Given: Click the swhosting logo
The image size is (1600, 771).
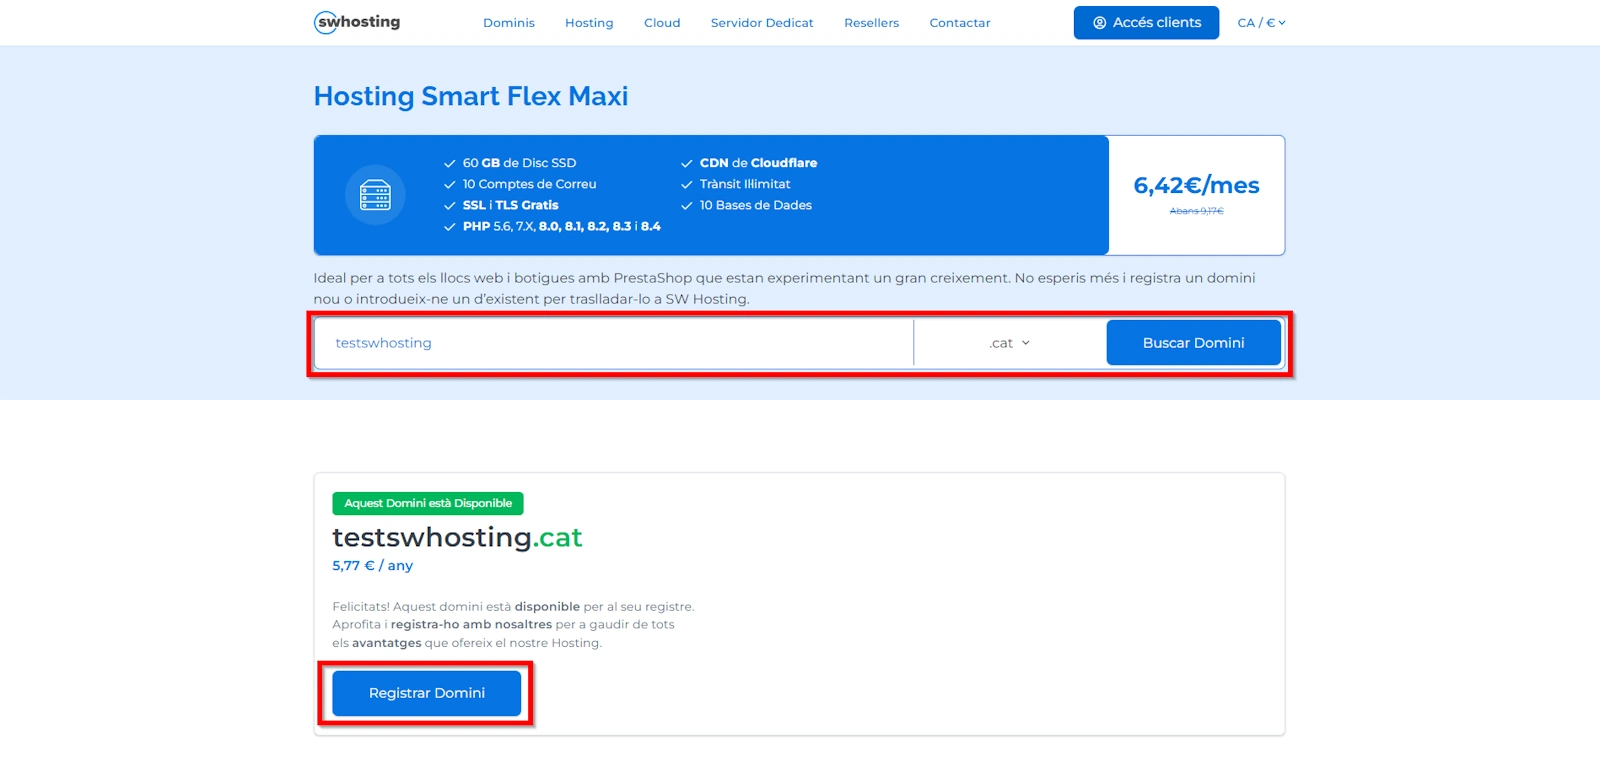Looking at the screenshot, I should click(x=357, y=22).
